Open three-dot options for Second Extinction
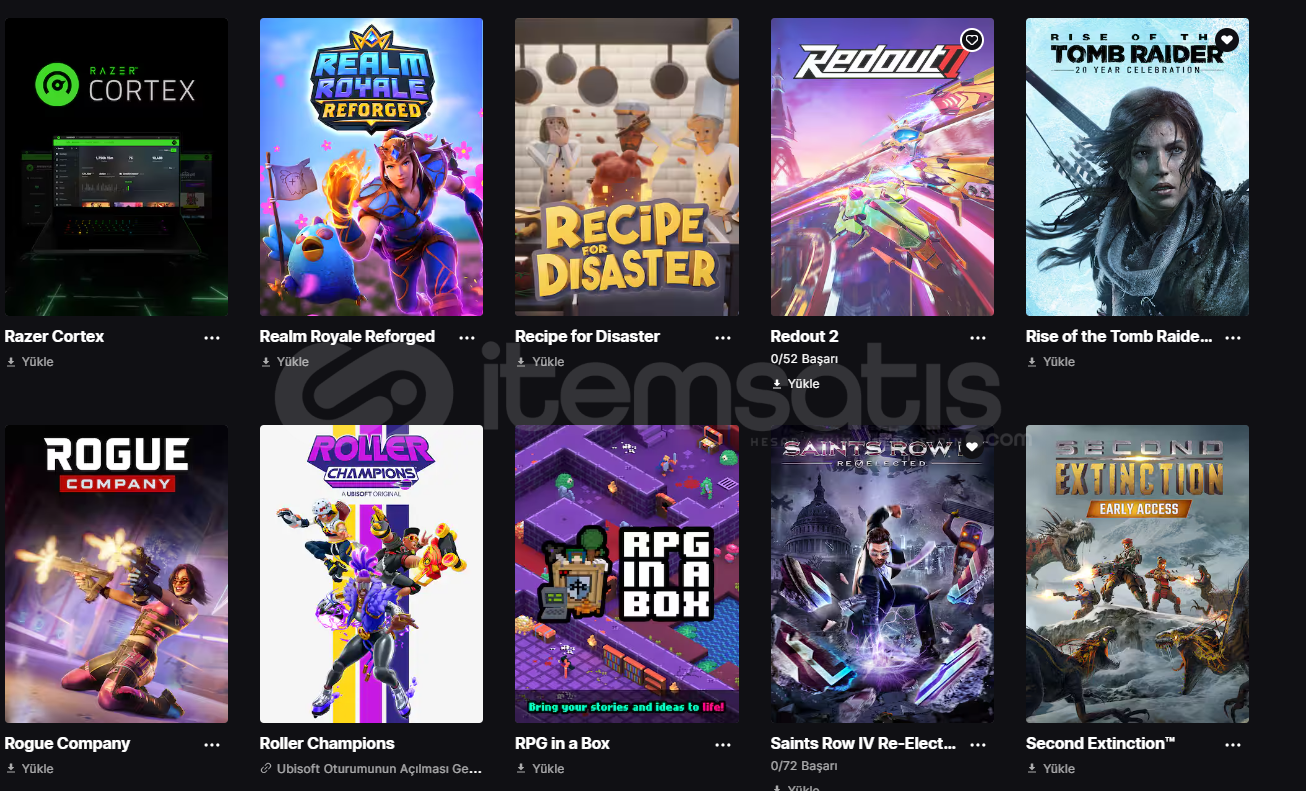Screen dimensions: 1306x791 [1233, 745]
